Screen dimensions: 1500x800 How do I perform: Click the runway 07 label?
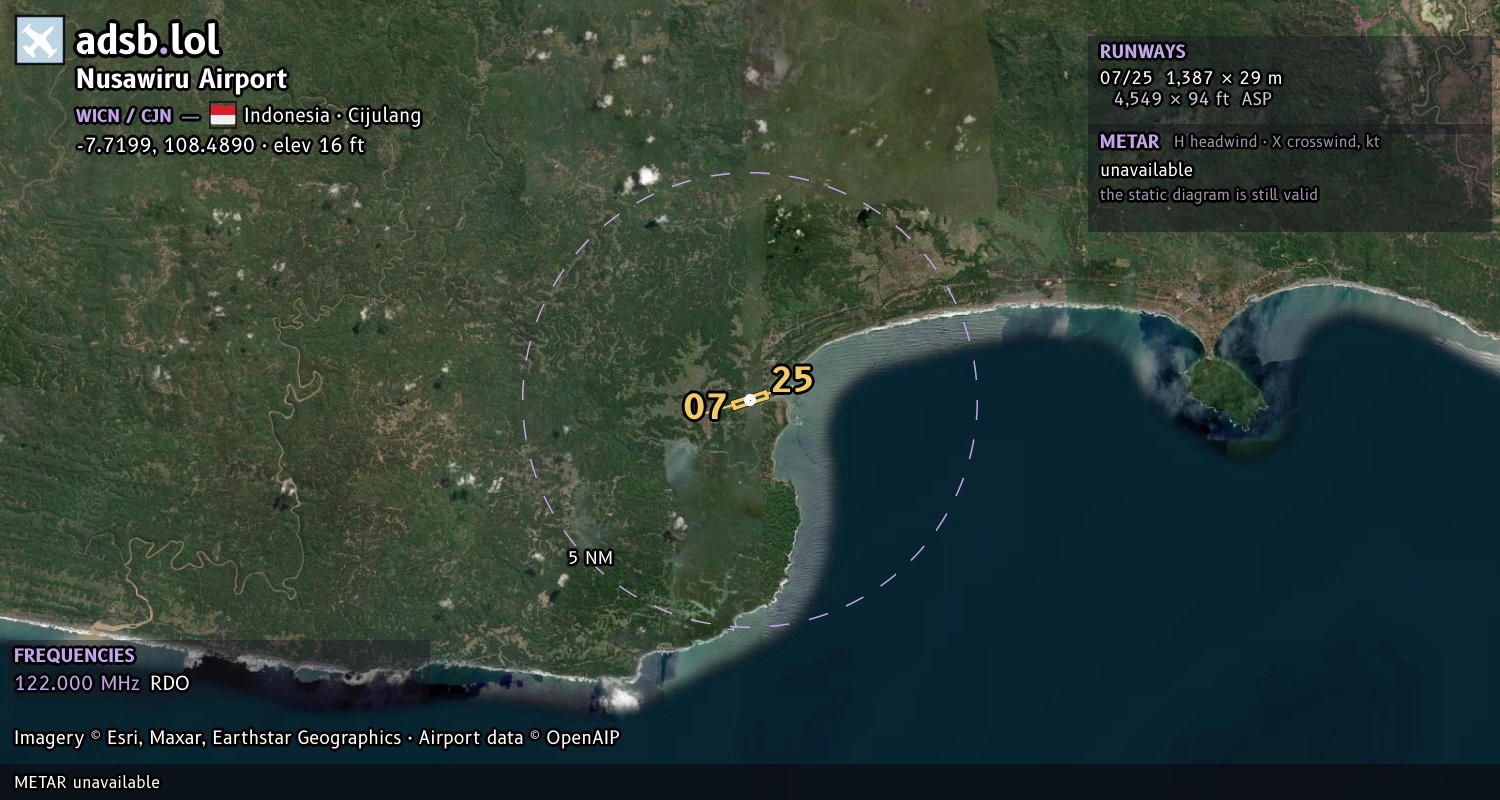point(704,407)
